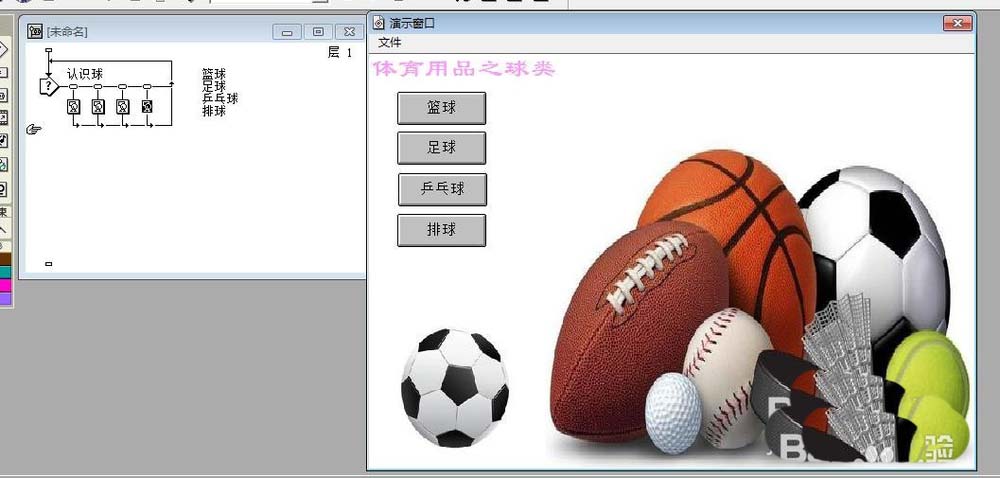The height and width of the screenshot is (478, 1000).
Task: Click the 排球 icon label in design window
Action: [x=214, y=110]
